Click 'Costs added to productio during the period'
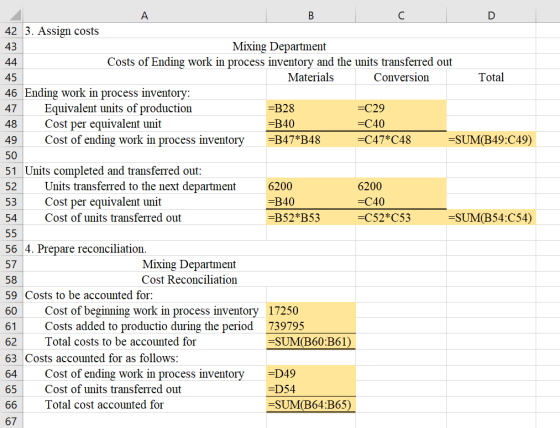Viewport: 560px width, 428px height. tap(149, 326)
